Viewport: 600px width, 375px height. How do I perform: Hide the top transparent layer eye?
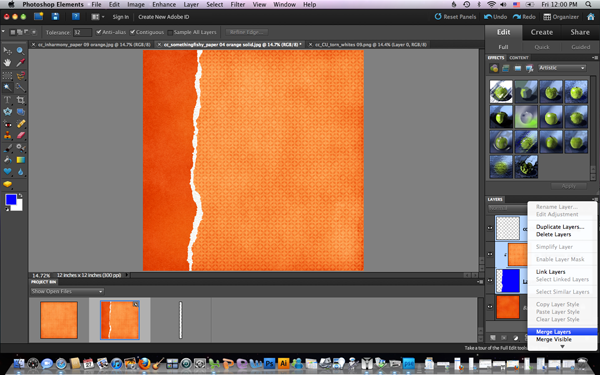pyautogui.click(x=490, y=228)
